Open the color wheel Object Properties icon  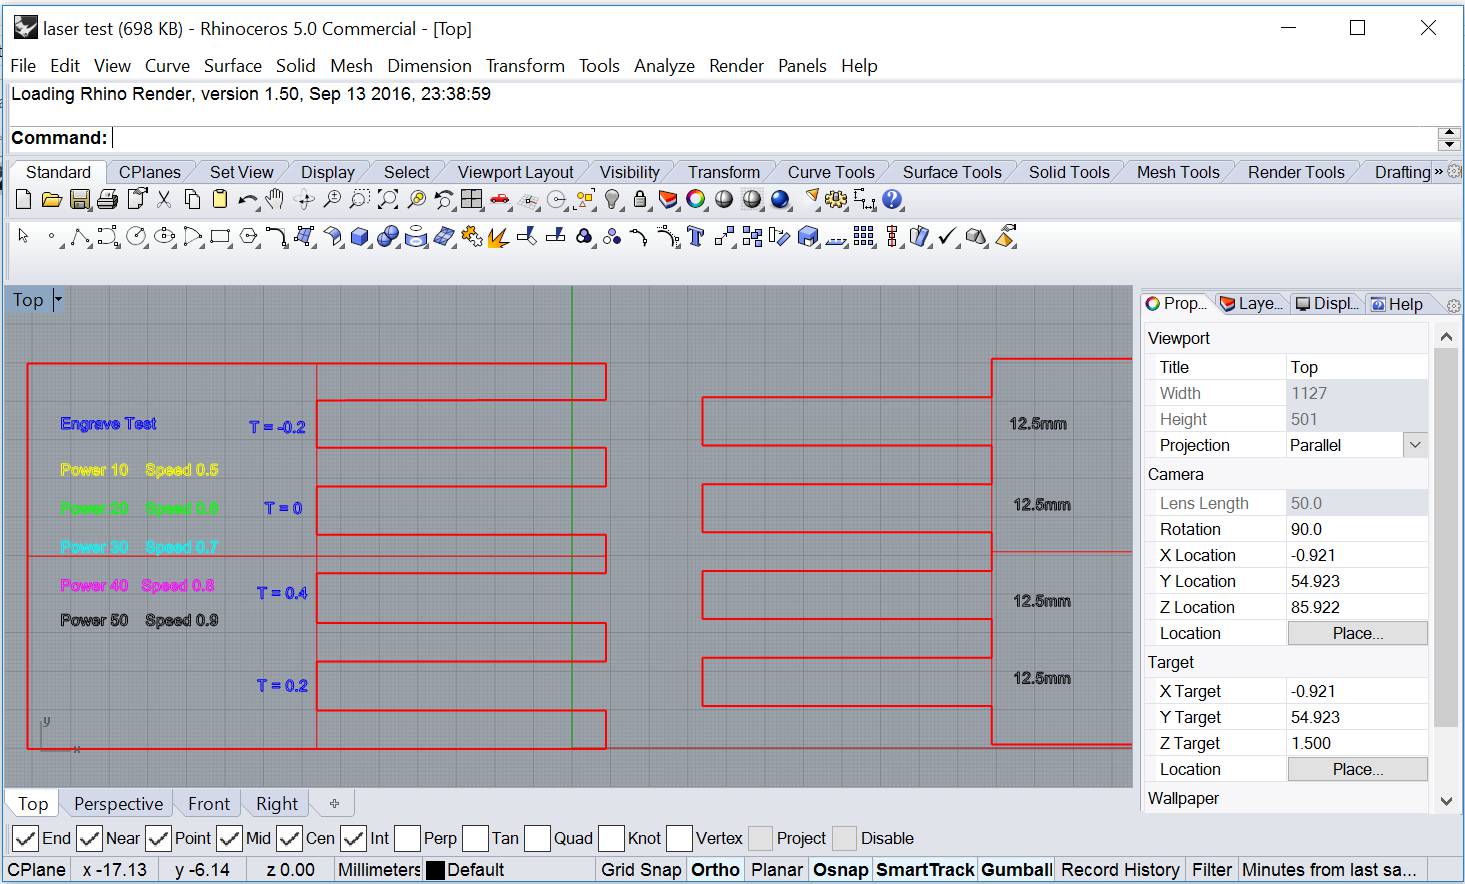coord(695,199)
